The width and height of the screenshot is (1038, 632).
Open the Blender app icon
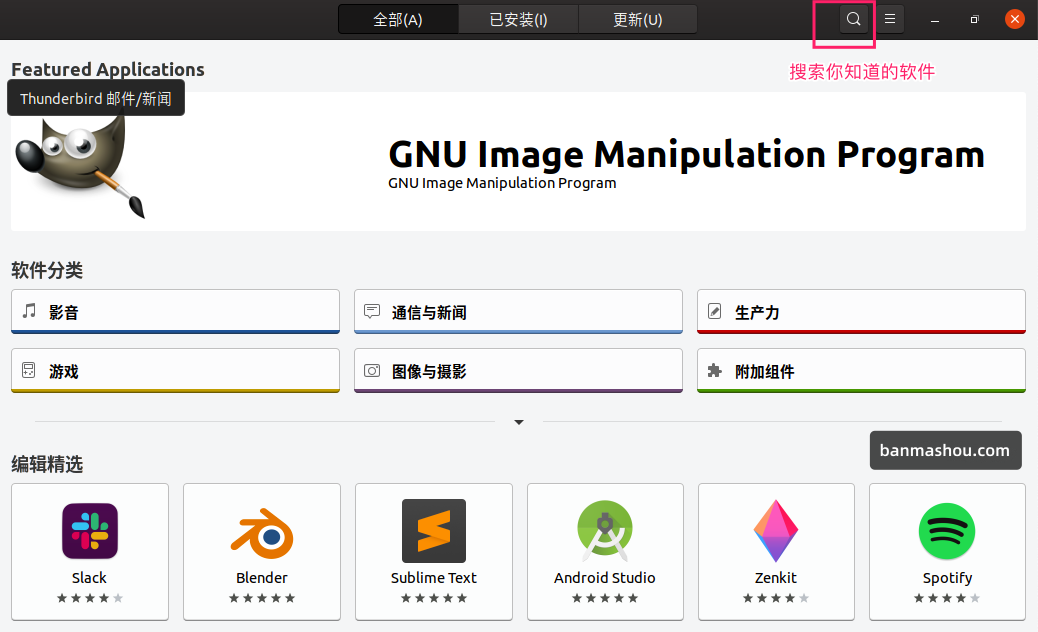[262, 533]
